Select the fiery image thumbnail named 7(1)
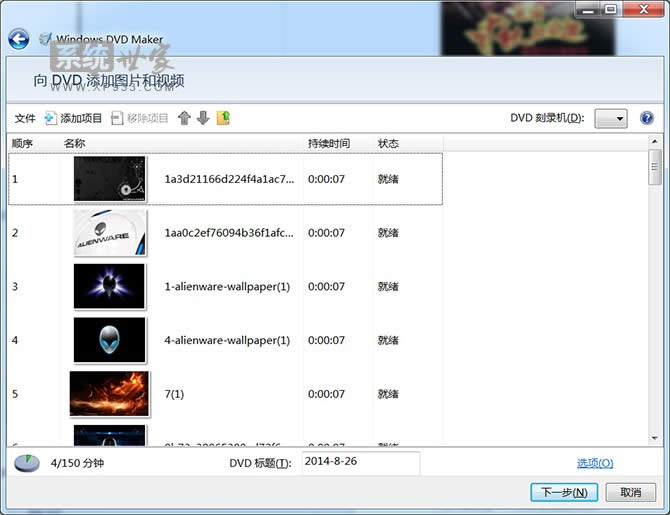The height and width of the screenshot is (515, 670). click(110, 394)
